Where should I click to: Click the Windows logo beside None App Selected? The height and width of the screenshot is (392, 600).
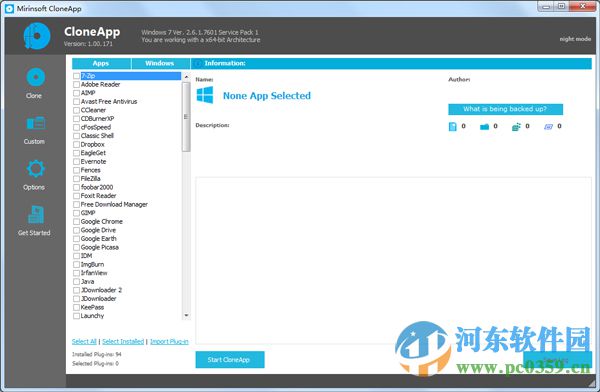(205, 95)
